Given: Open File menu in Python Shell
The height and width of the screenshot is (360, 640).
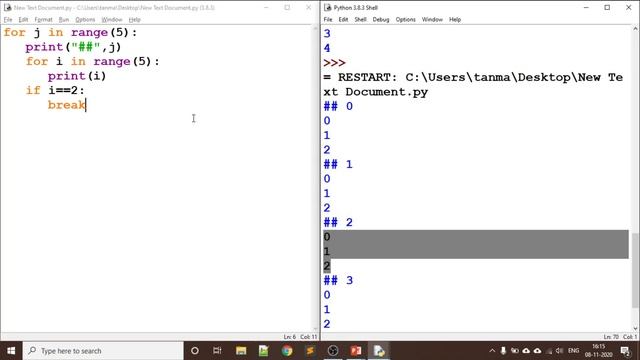Looking at the screenshot, I should click(x=328, y=20).
